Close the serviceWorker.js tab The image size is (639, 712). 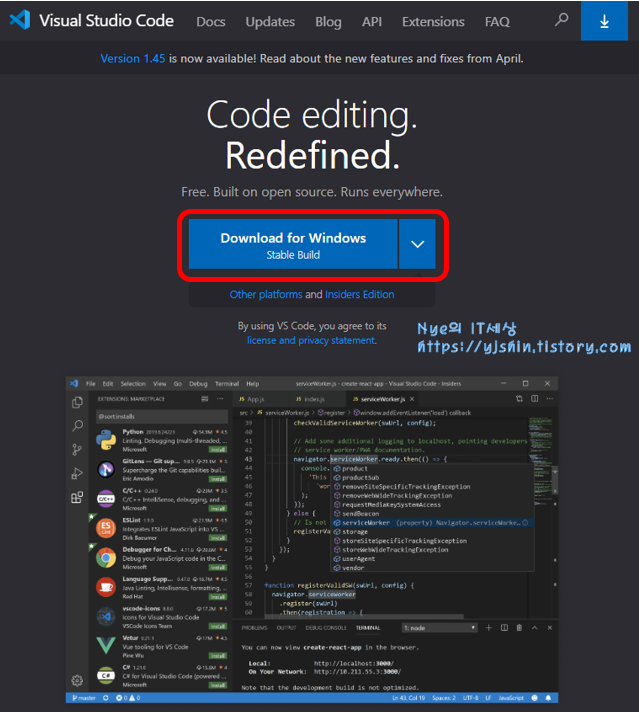pos(412,399)
